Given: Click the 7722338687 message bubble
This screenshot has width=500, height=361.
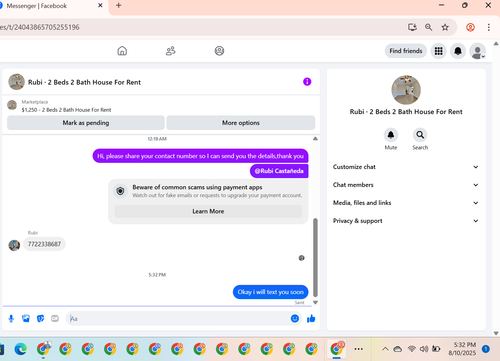Looking at the screenshot, I should (44, 244).
